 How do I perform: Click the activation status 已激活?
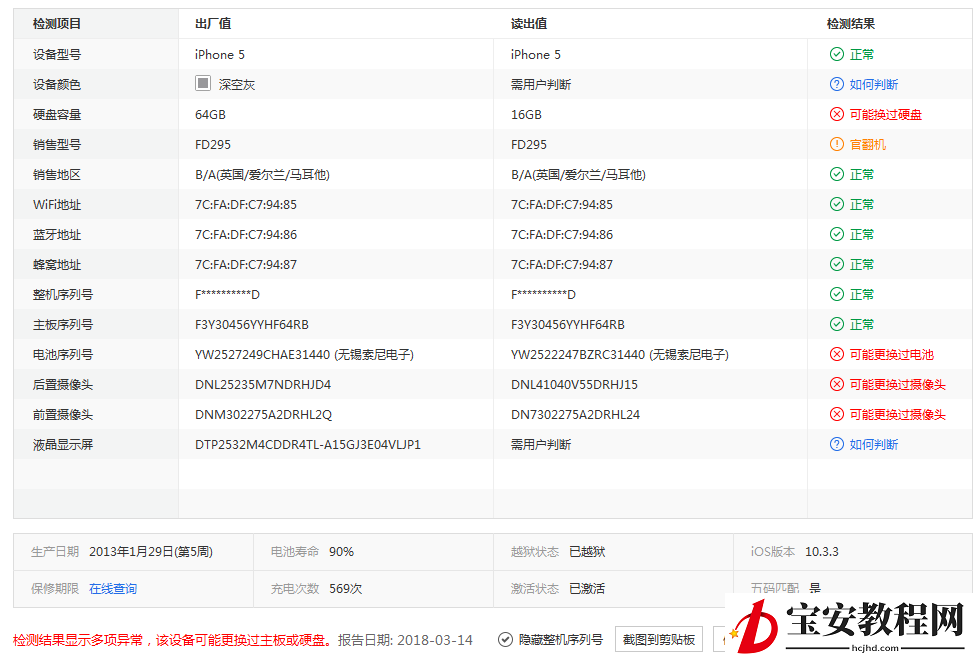tap(587, 588)
